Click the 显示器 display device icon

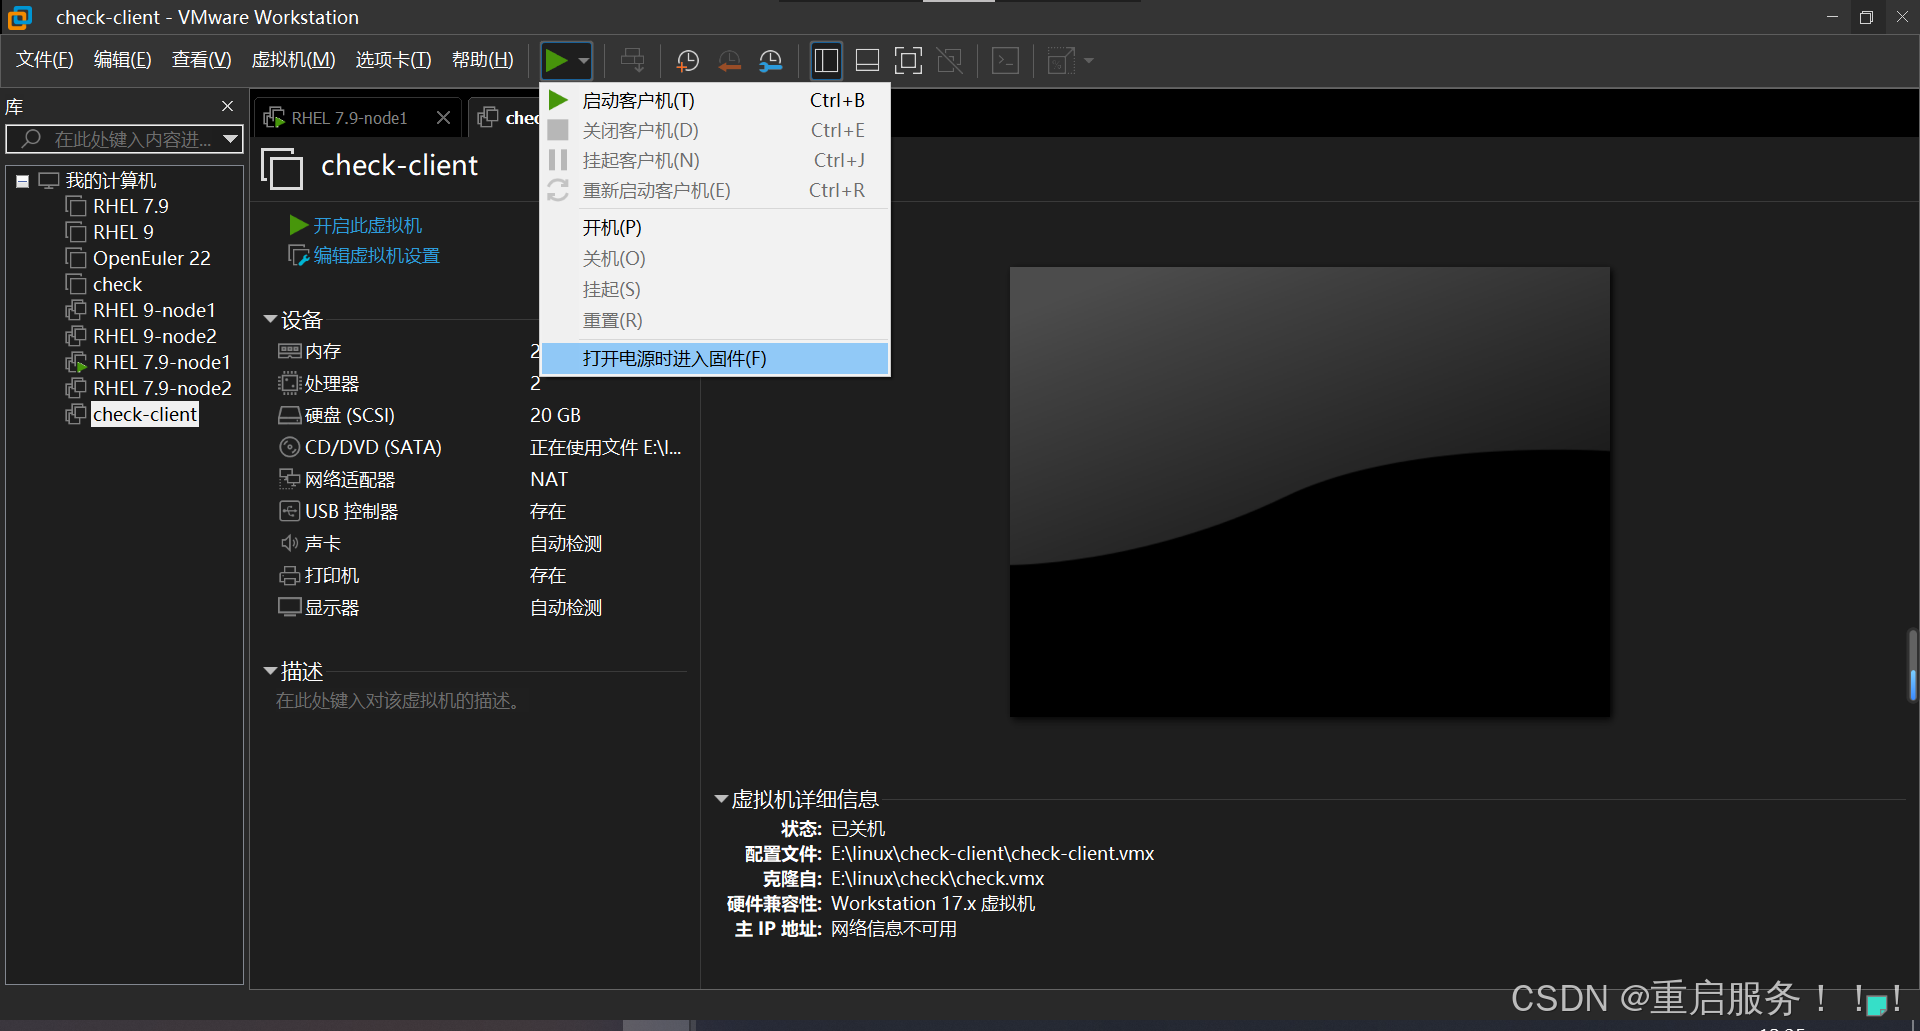289,607
